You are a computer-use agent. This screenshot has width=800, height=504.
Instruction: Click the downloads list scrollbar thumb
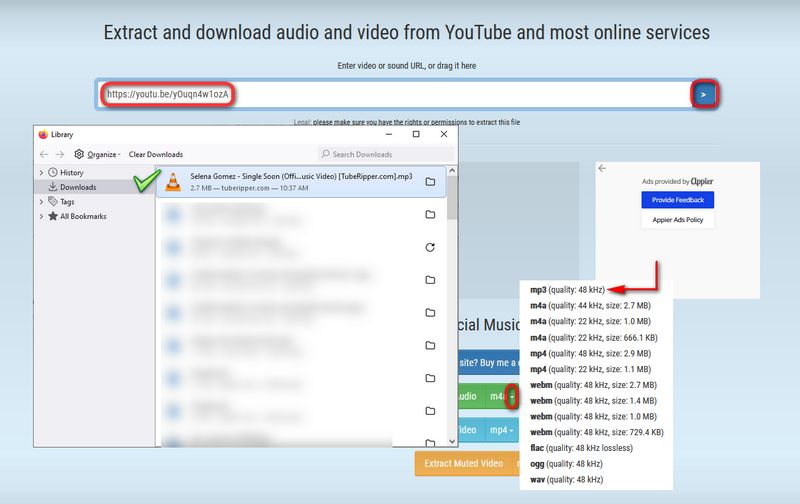pos(452,198)
